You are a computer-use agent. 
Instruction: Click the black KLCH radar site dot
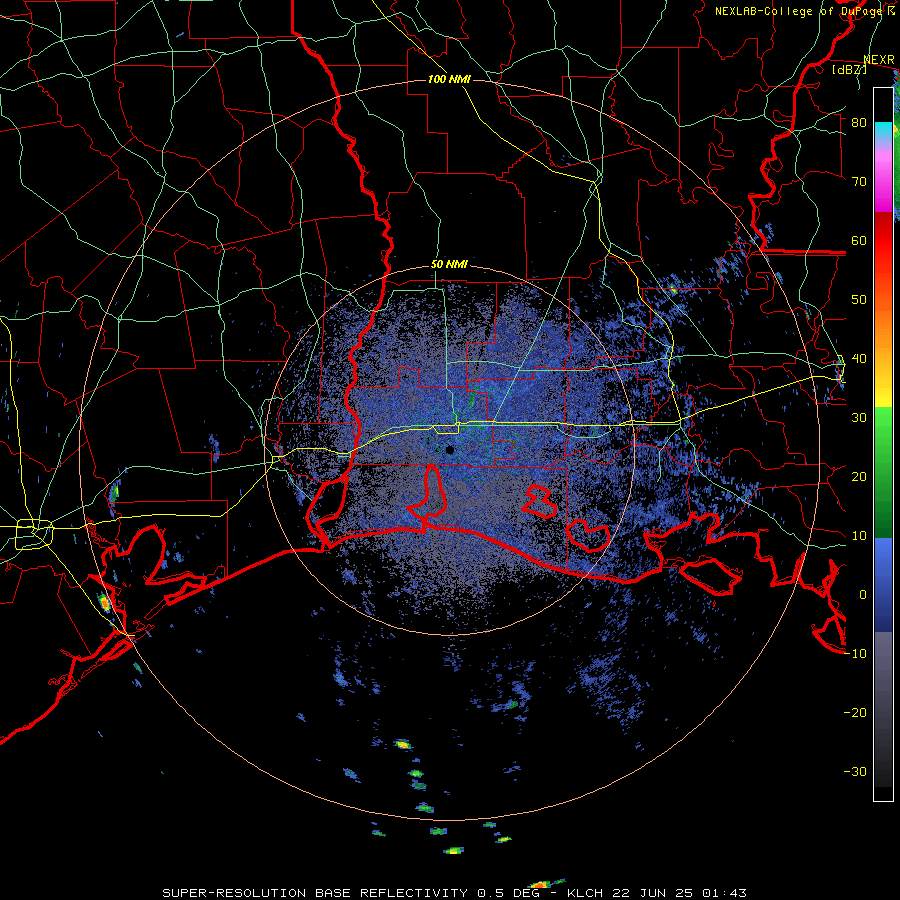pyautogui.click(x=450, y=450)
